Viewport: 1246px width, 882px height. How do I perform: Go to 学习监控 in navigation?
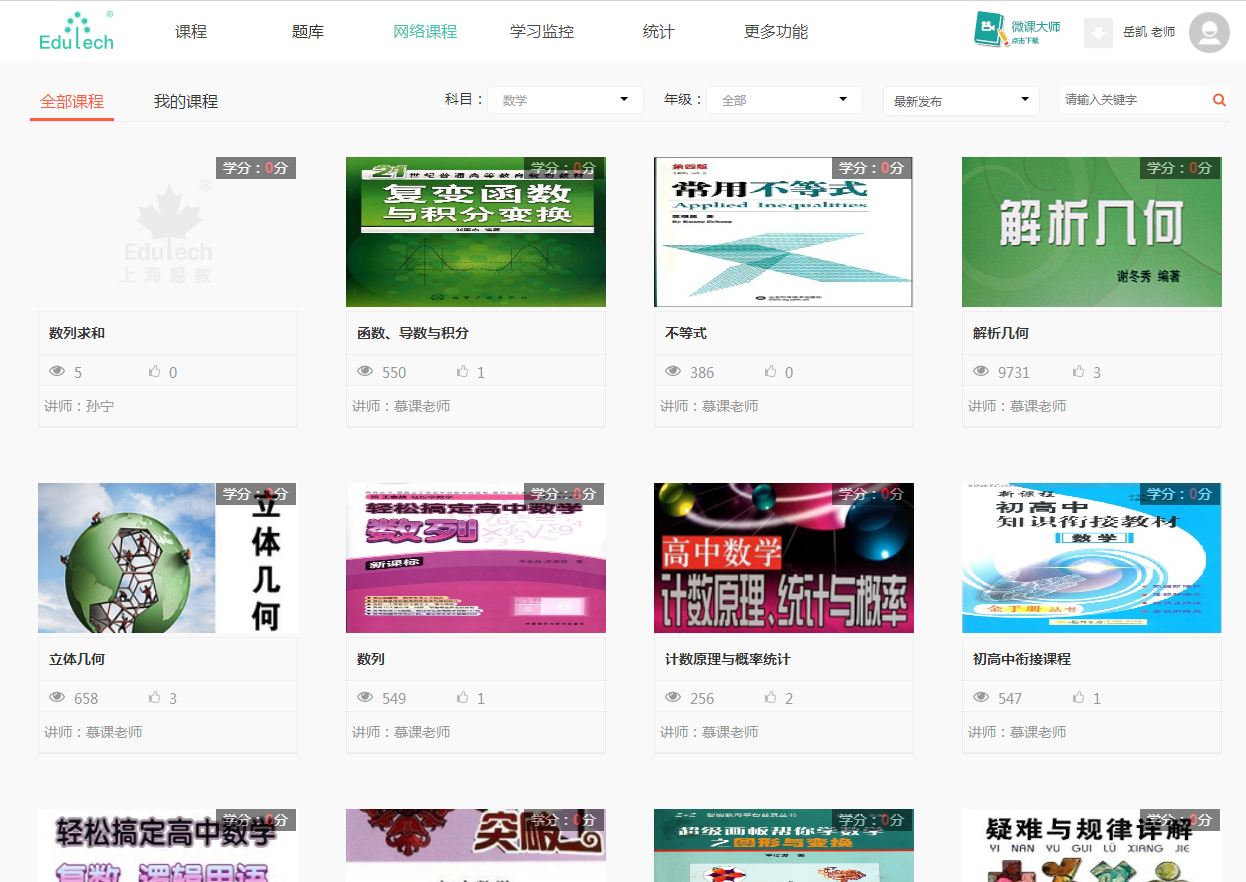point(542,32)
